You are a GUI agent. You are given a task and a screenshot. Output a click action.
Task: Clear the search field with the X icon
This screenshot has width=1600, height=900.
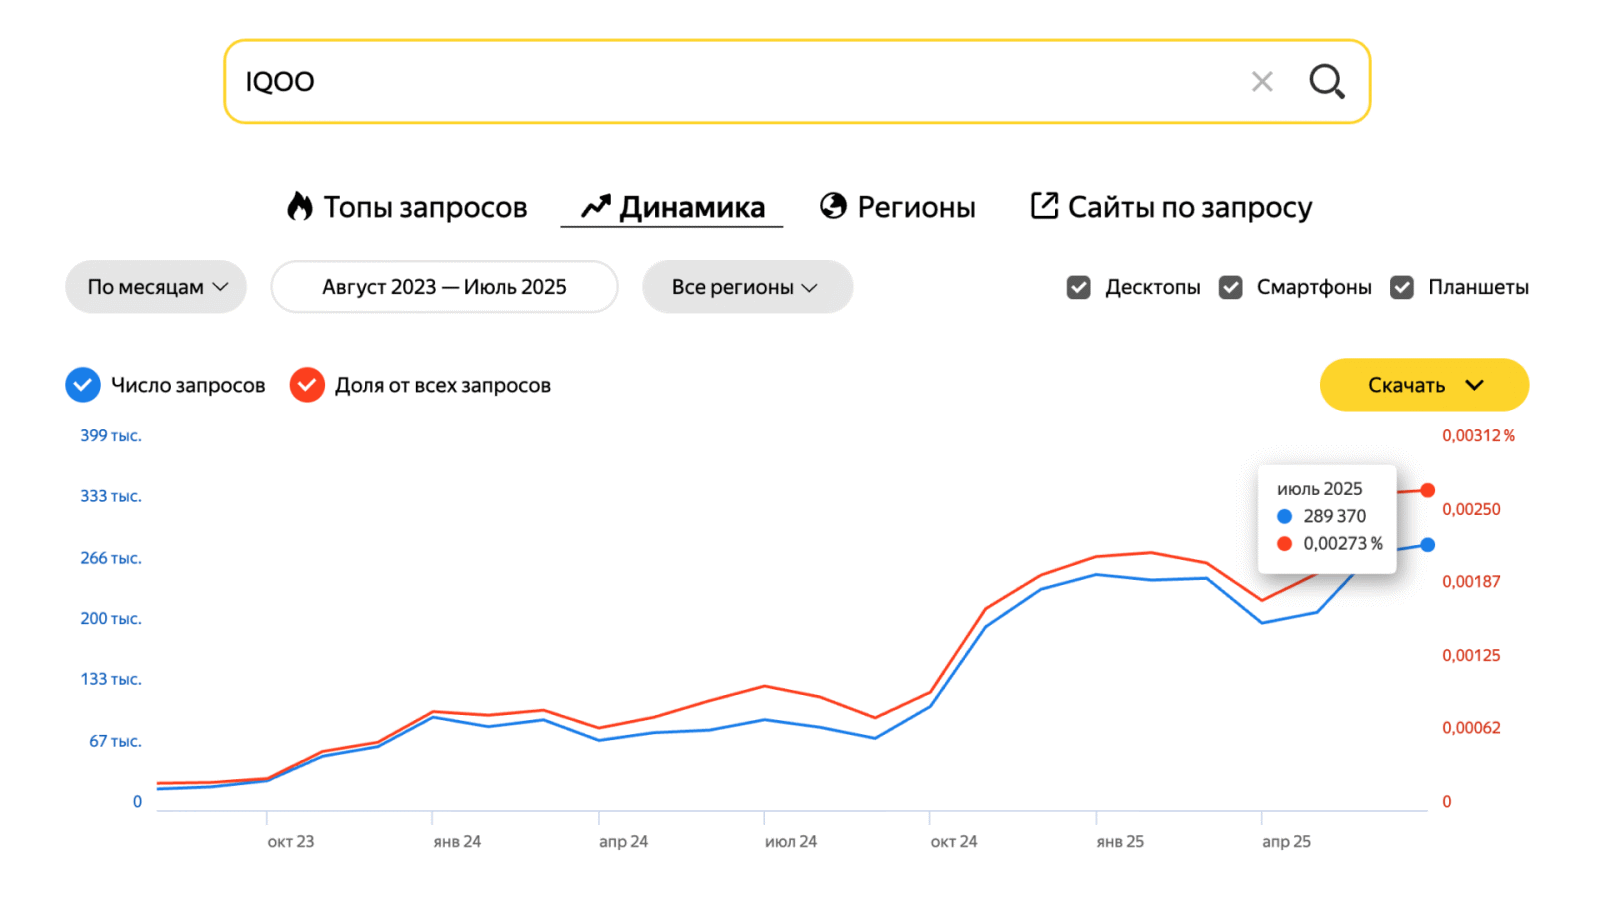click(x=1262, y=82)
